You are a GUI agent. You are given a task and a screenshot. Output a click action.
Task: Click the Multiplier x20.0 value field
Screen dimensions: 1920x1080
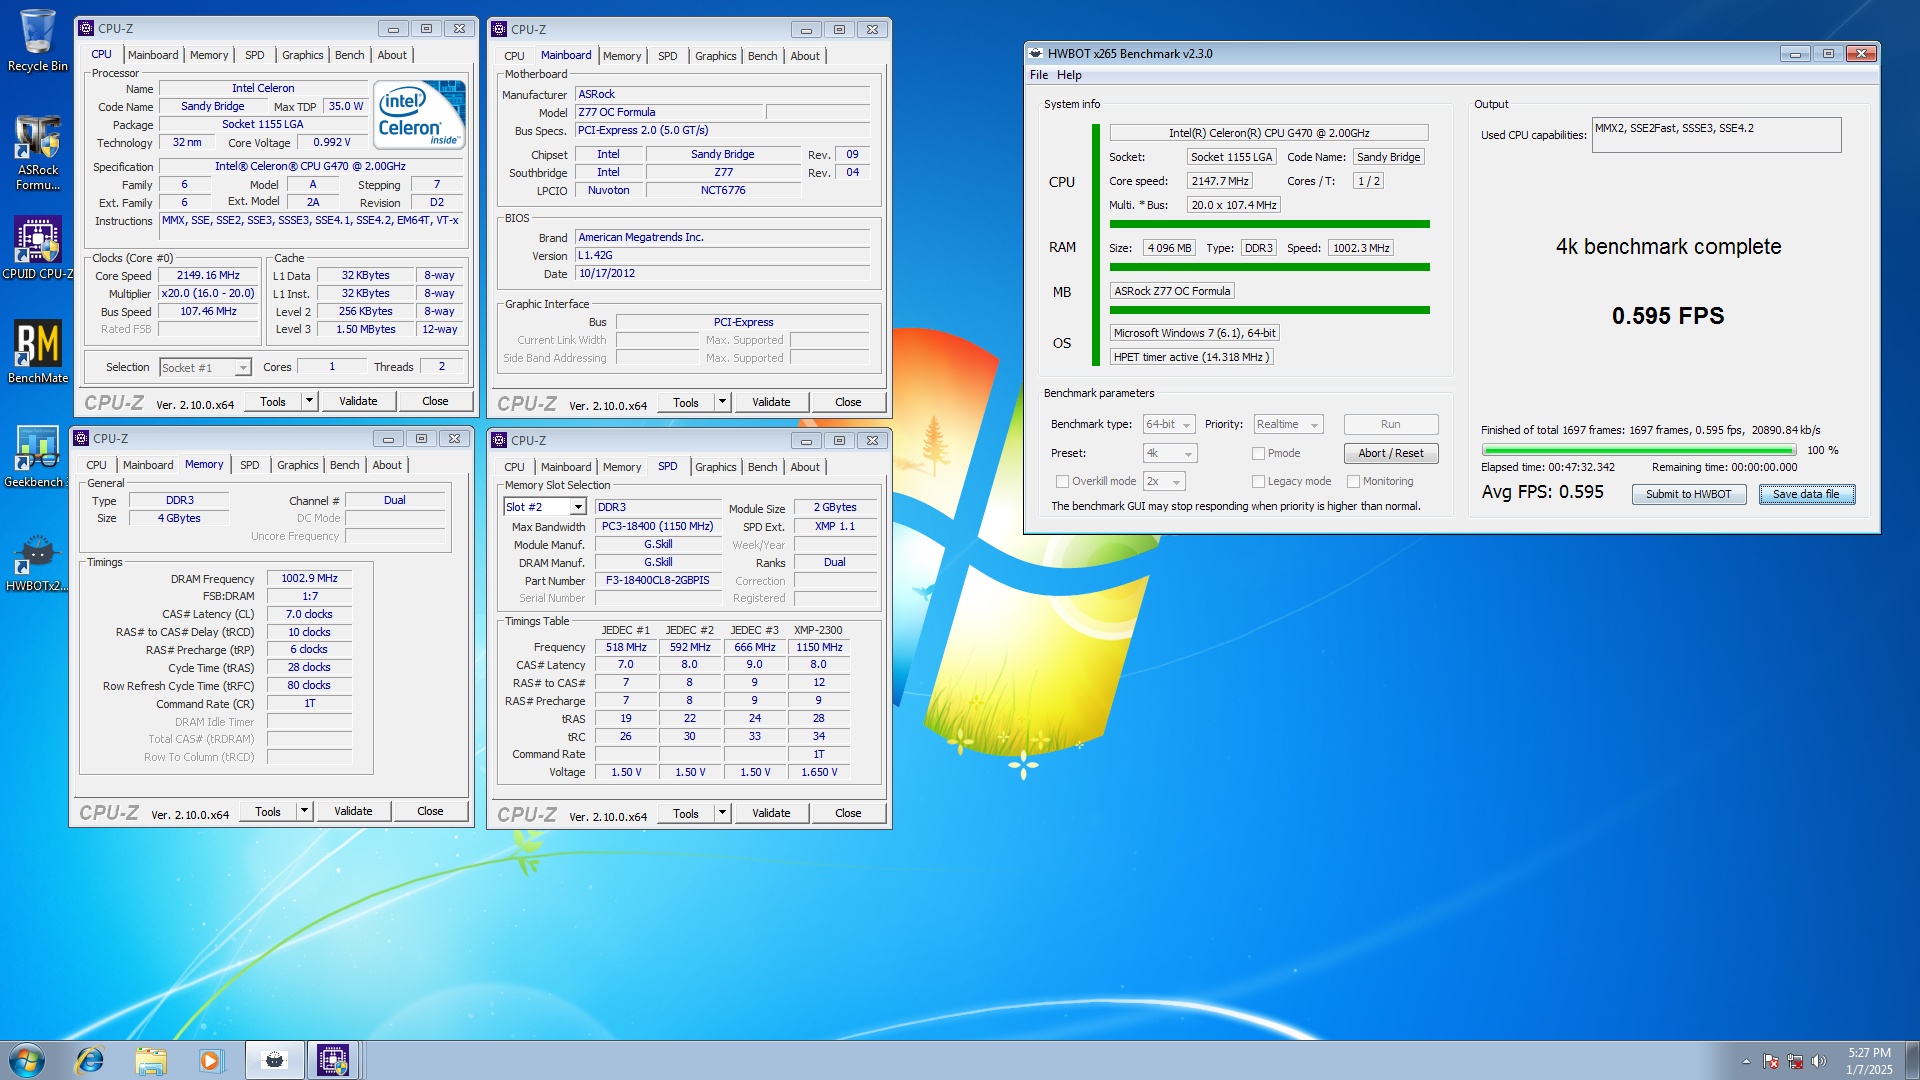(x=209, y=294)
